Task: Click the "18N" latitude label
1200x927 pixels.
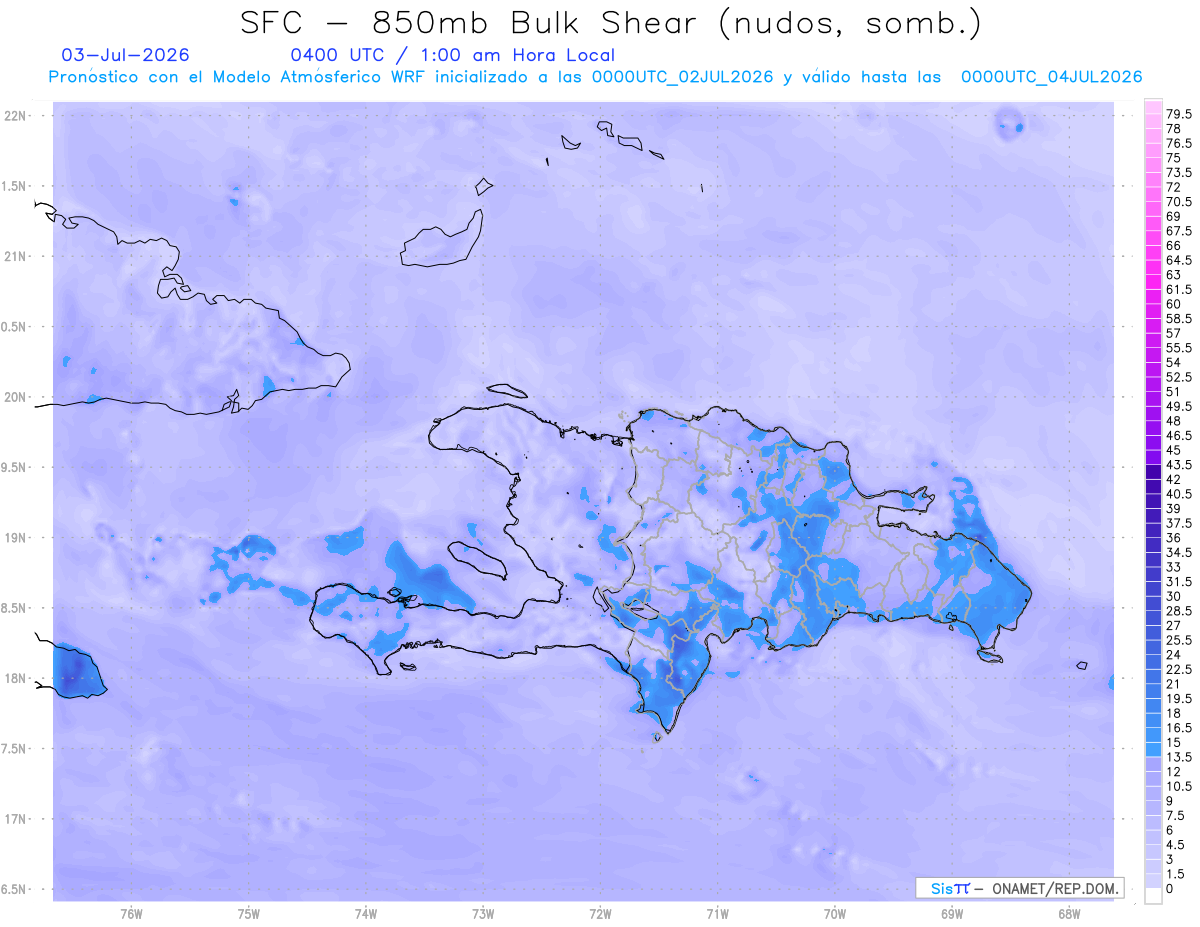Action: tap(16, 678)
